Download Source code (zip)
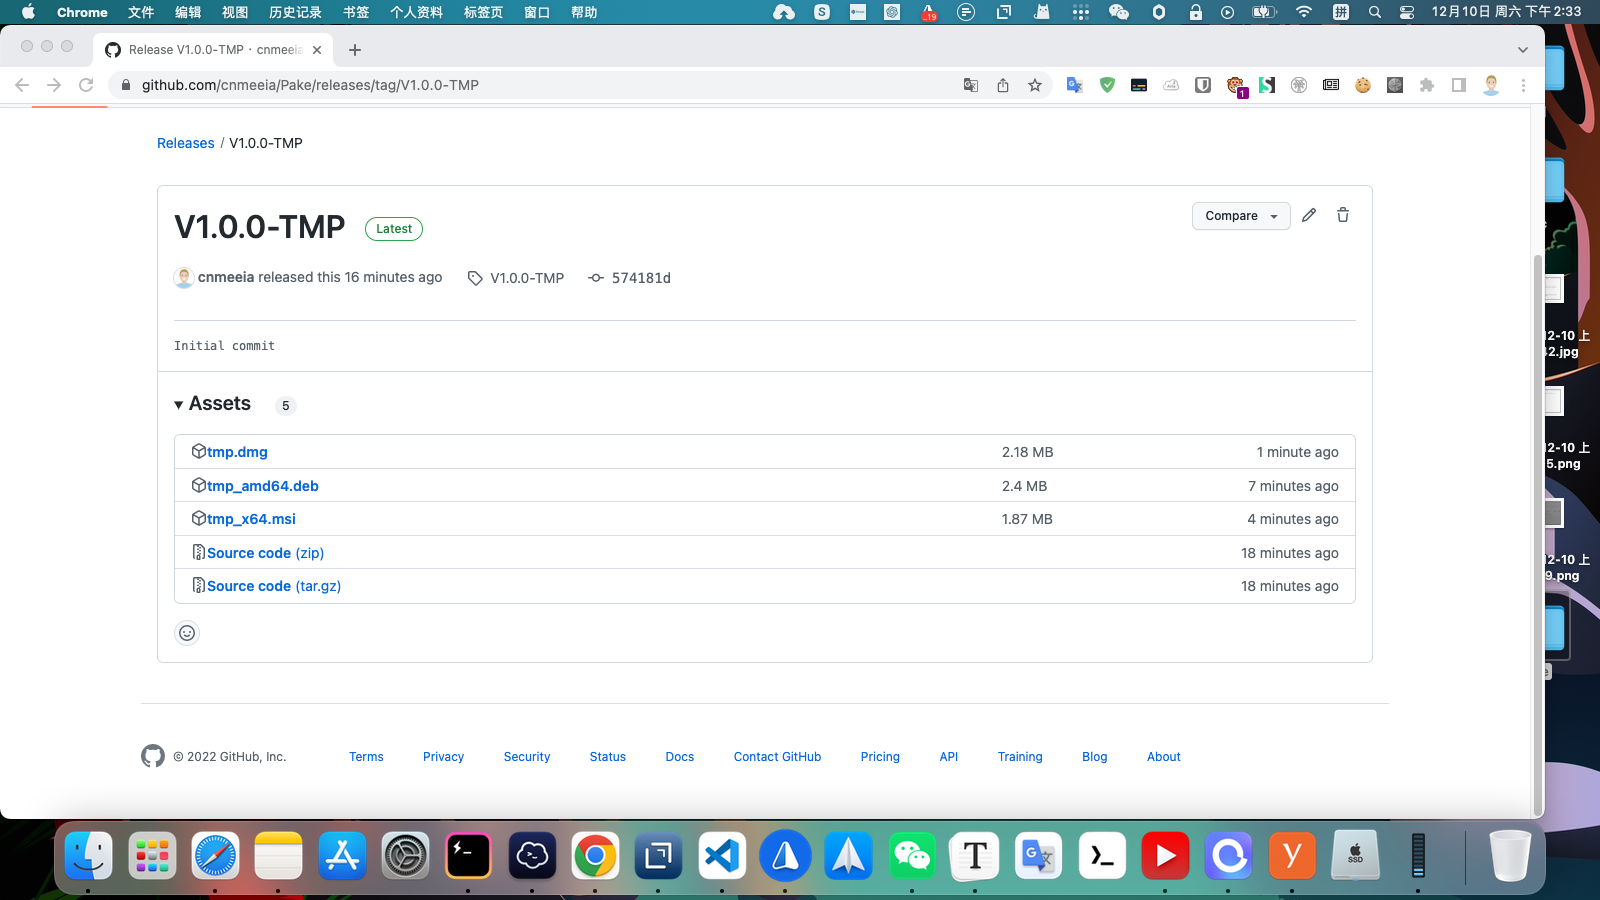The height and width of the screenshot is (900, 1600). (266, 553)
